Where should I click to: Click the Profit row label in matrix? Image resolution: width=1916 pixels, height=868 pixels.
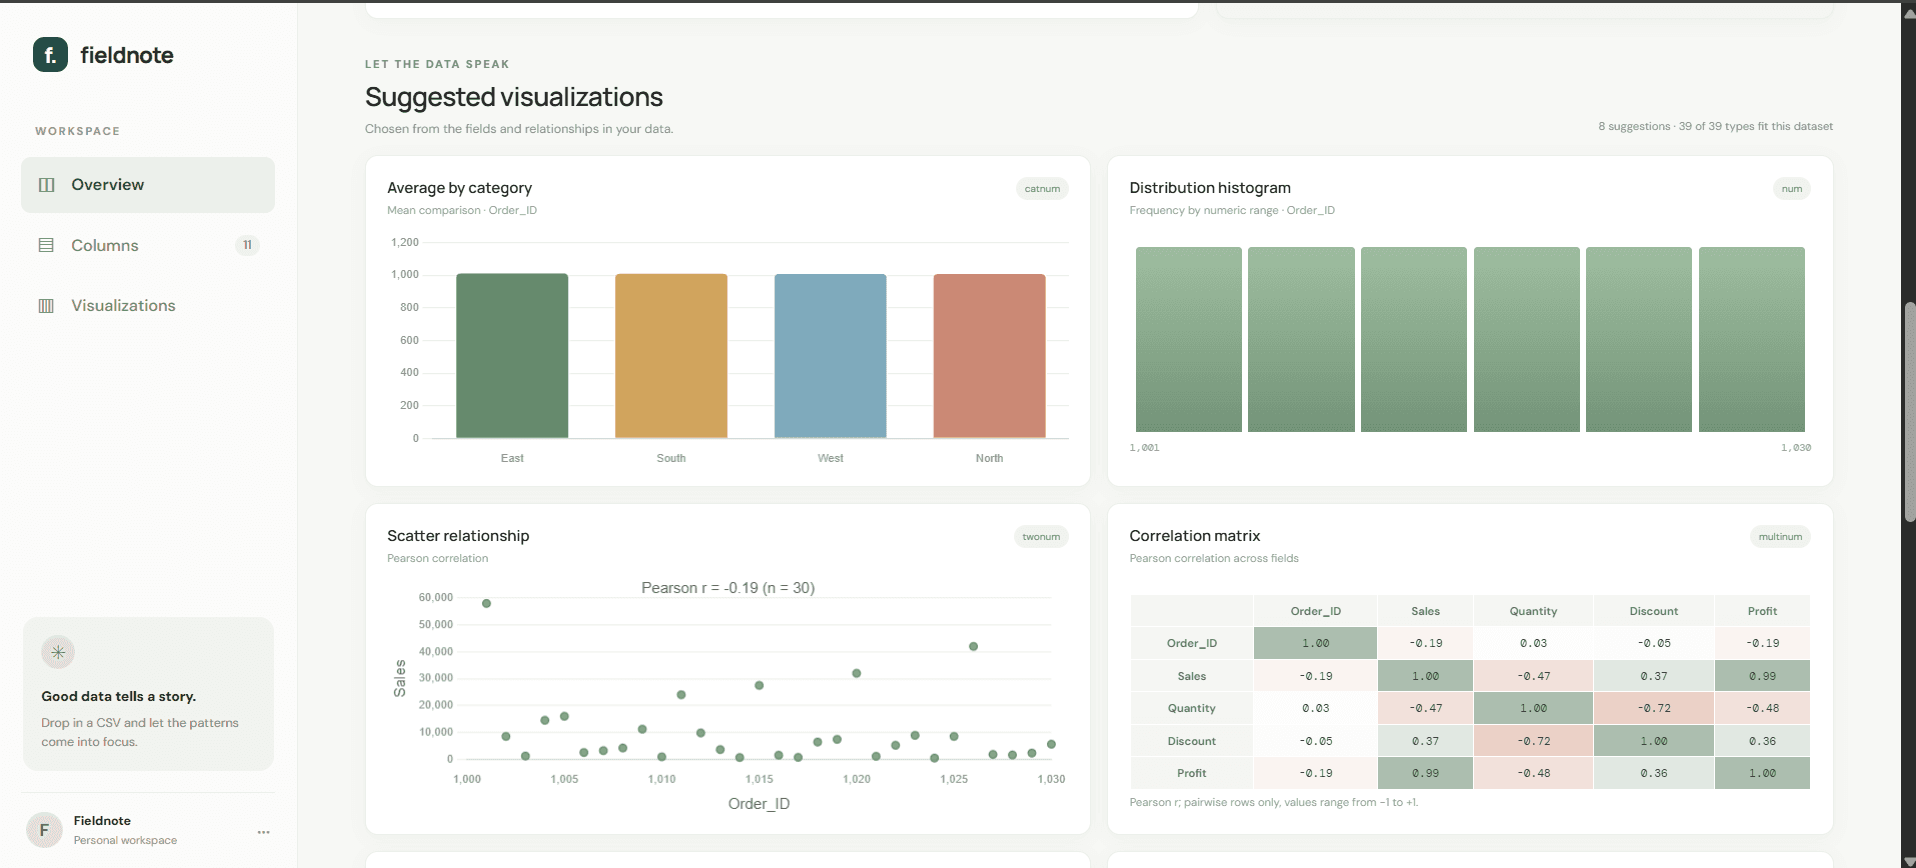point(1191,773)
